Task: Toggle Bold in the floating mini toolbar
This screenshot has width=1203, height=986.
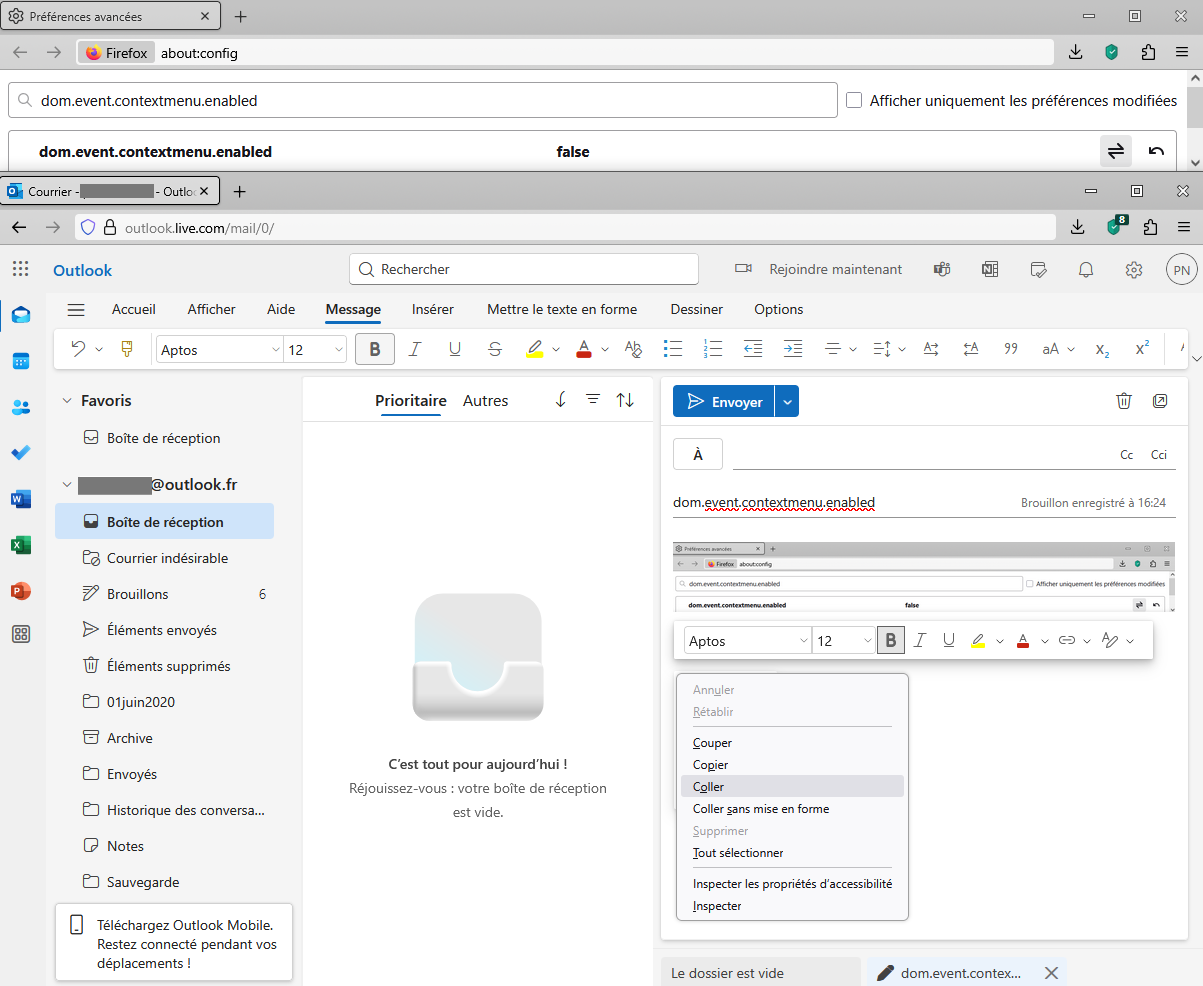Action: pyautogui.click(x=891, y=640)
